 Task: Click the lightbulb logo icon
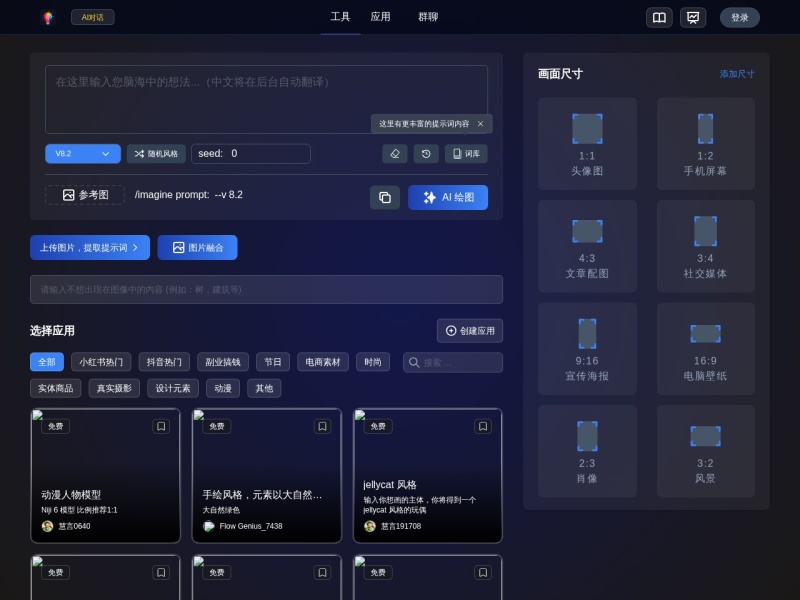coord(47,18)
